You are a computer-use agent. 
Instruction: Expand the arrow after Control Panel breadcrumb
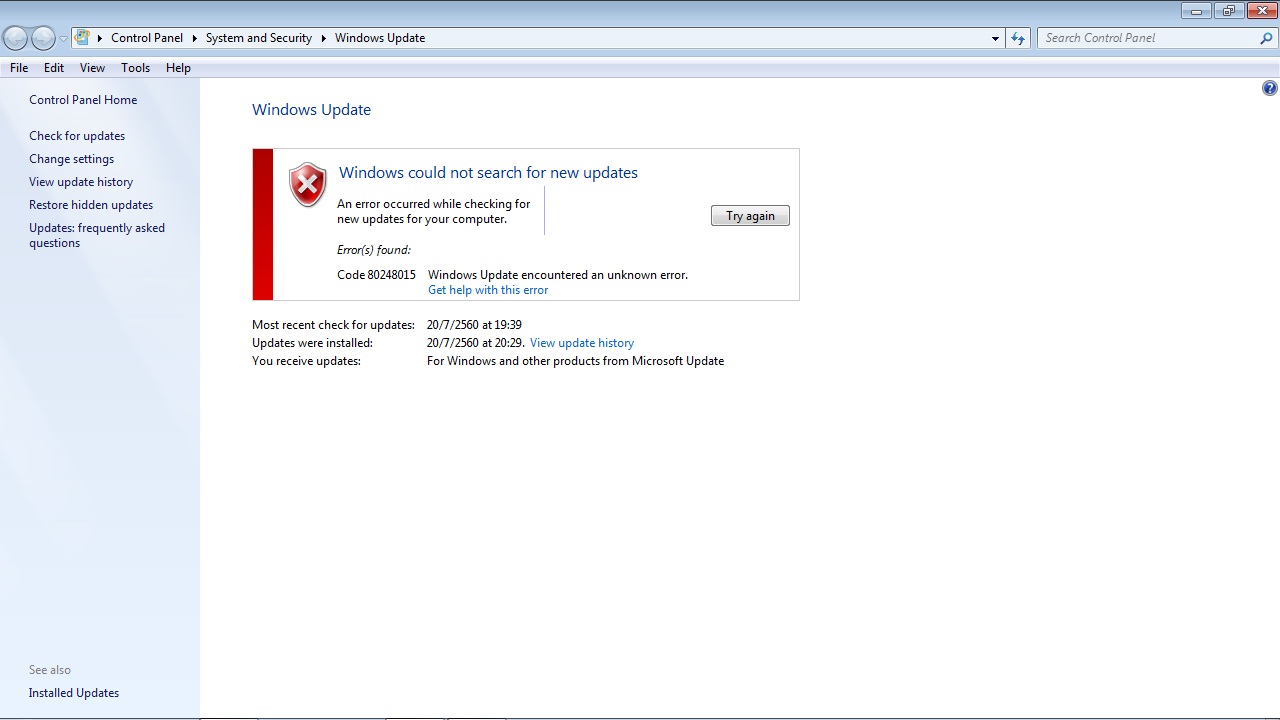point(194,38)
